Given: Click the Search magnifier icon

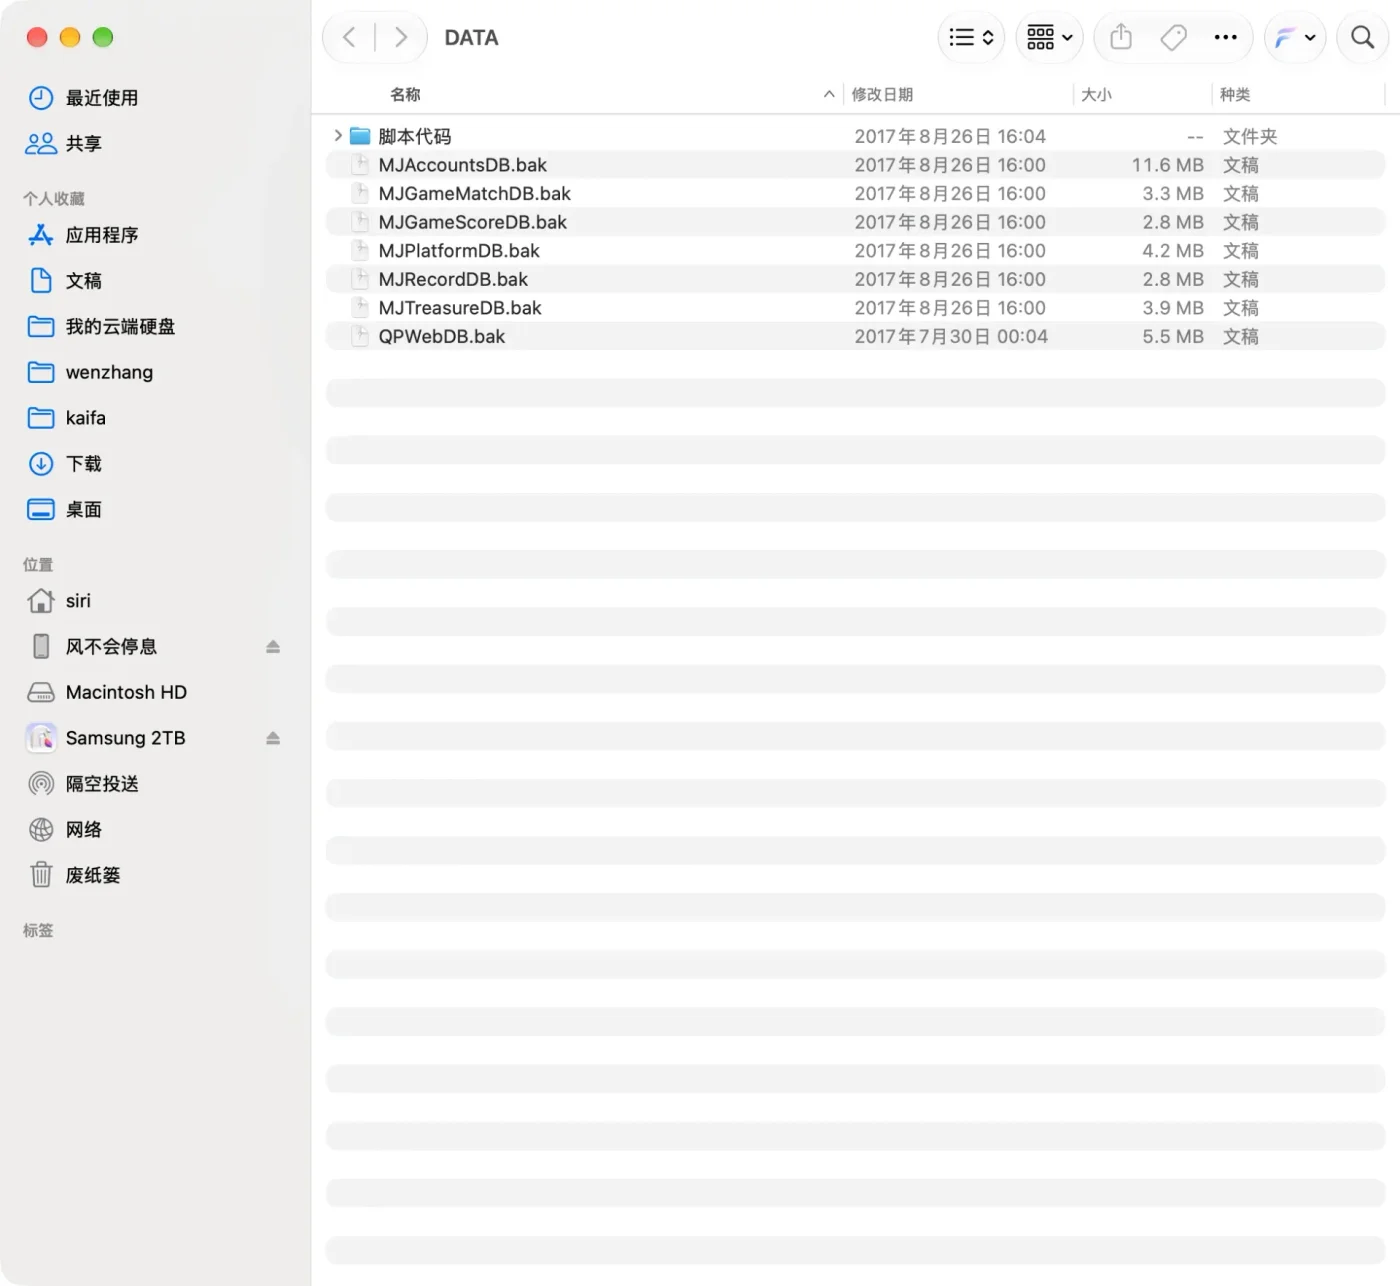Looking at the screenshot, I should (x=1362, y=38).
